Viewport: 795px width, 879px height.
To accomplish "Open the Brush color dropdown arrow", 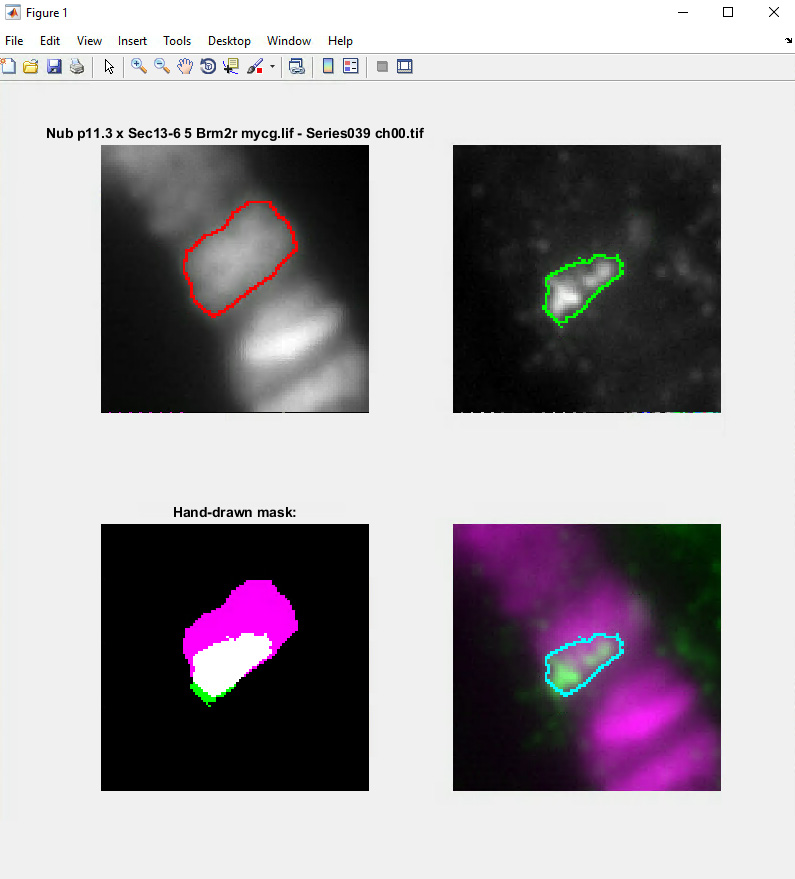I will (x=272, y=67).
